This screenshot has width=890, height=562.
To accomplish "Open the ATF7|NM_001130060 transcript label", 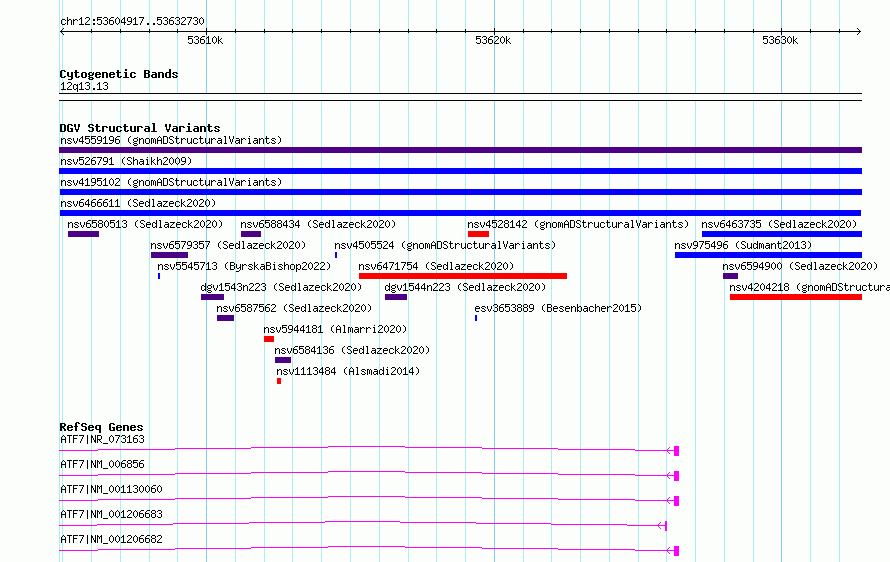I will pyautogui.click(x=111, y=489).
